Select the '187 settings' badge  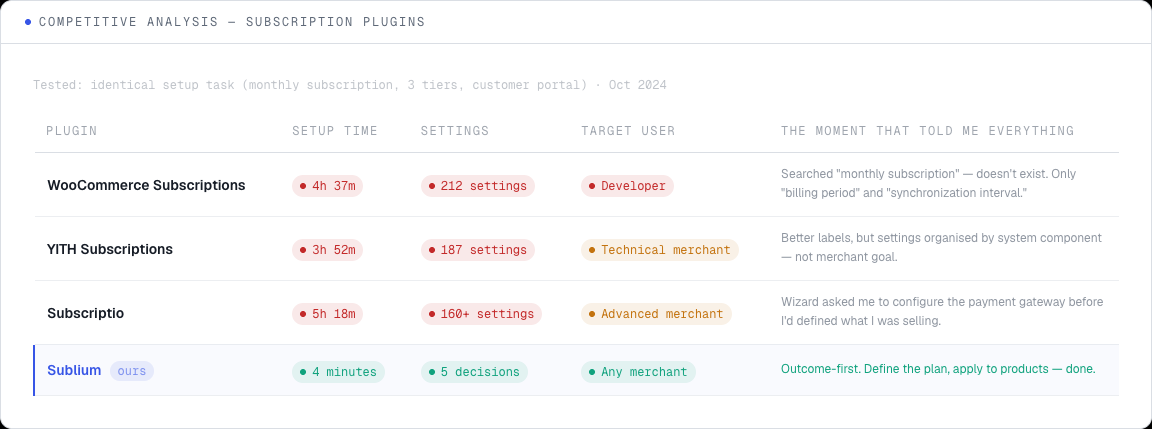click(477, 250)
